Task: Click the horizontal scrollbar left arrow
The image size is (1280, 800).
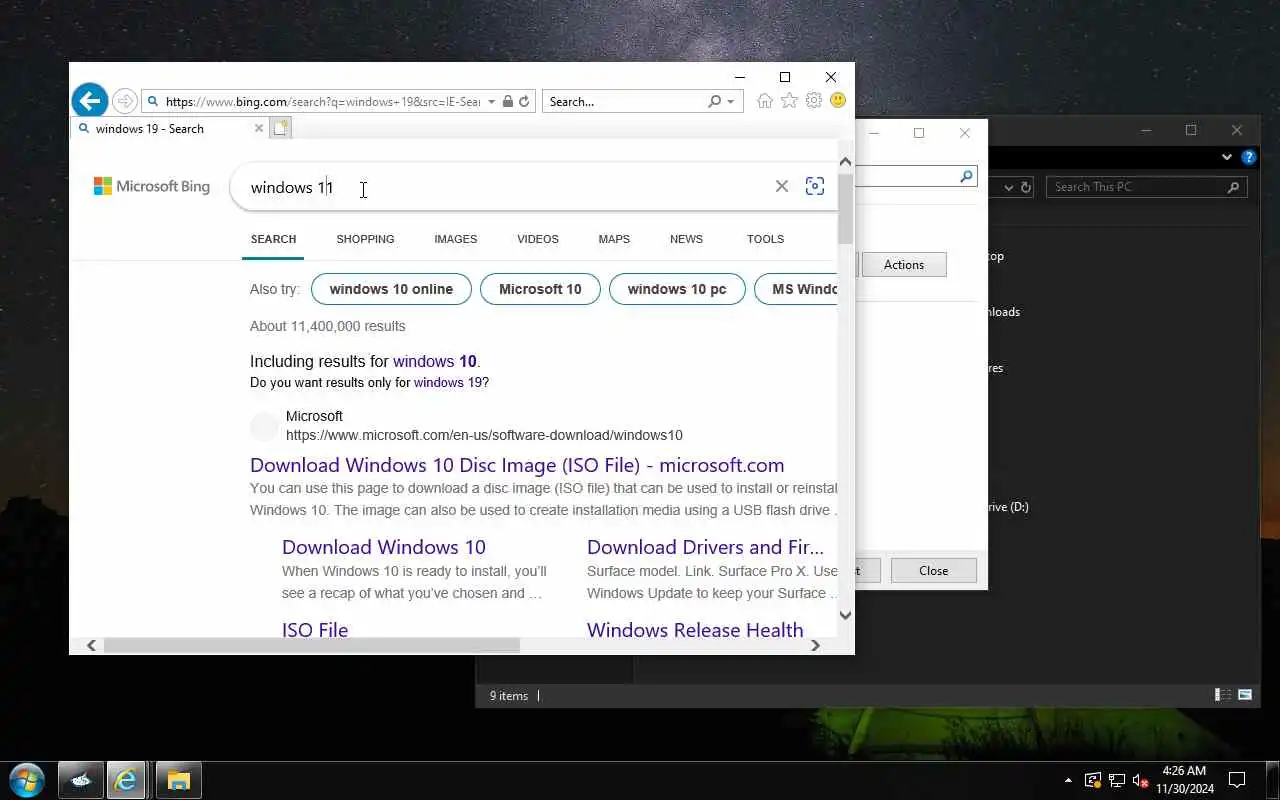Action: [91, 645]
